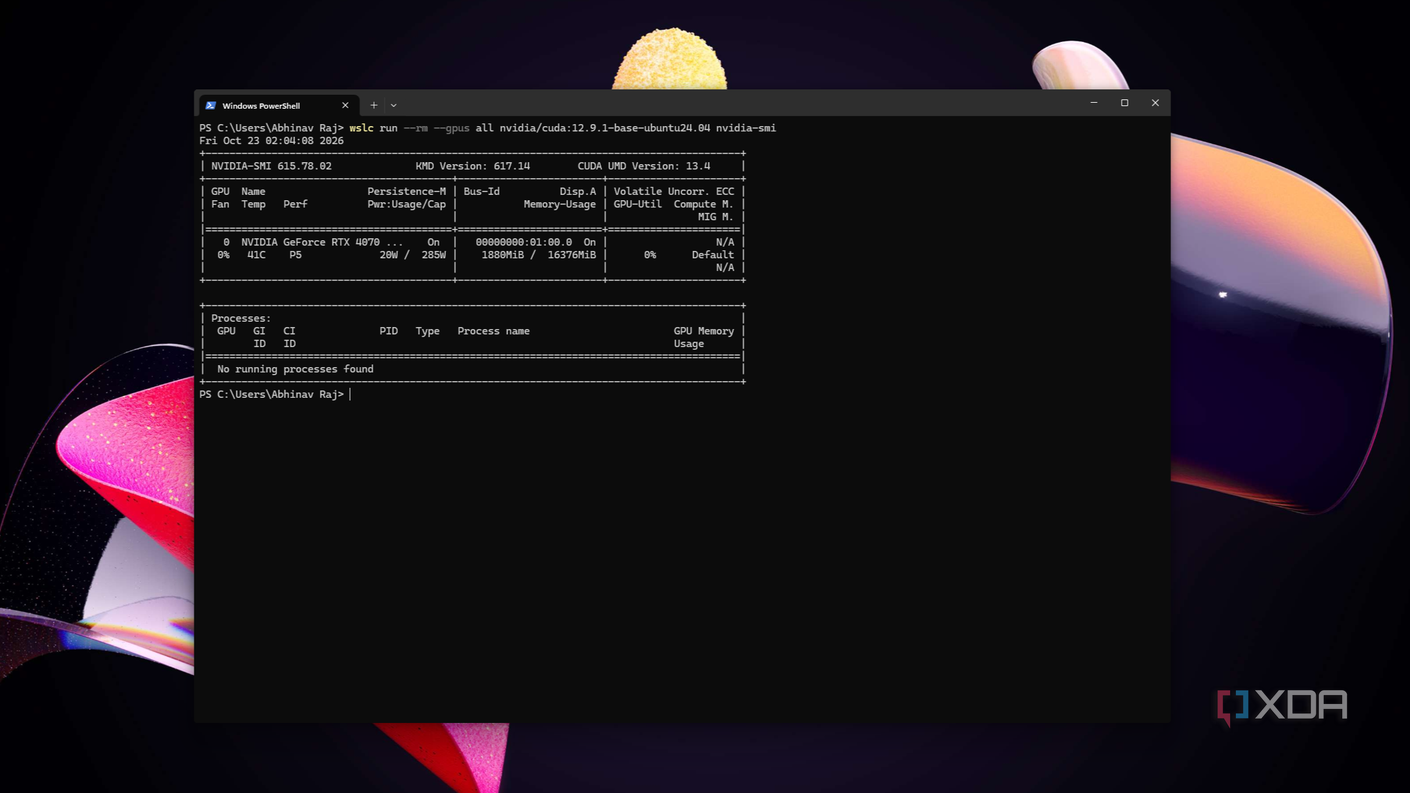Screen dimensions: 1410x793
Task: Open a new terminal tab
Action: point(374,105)
